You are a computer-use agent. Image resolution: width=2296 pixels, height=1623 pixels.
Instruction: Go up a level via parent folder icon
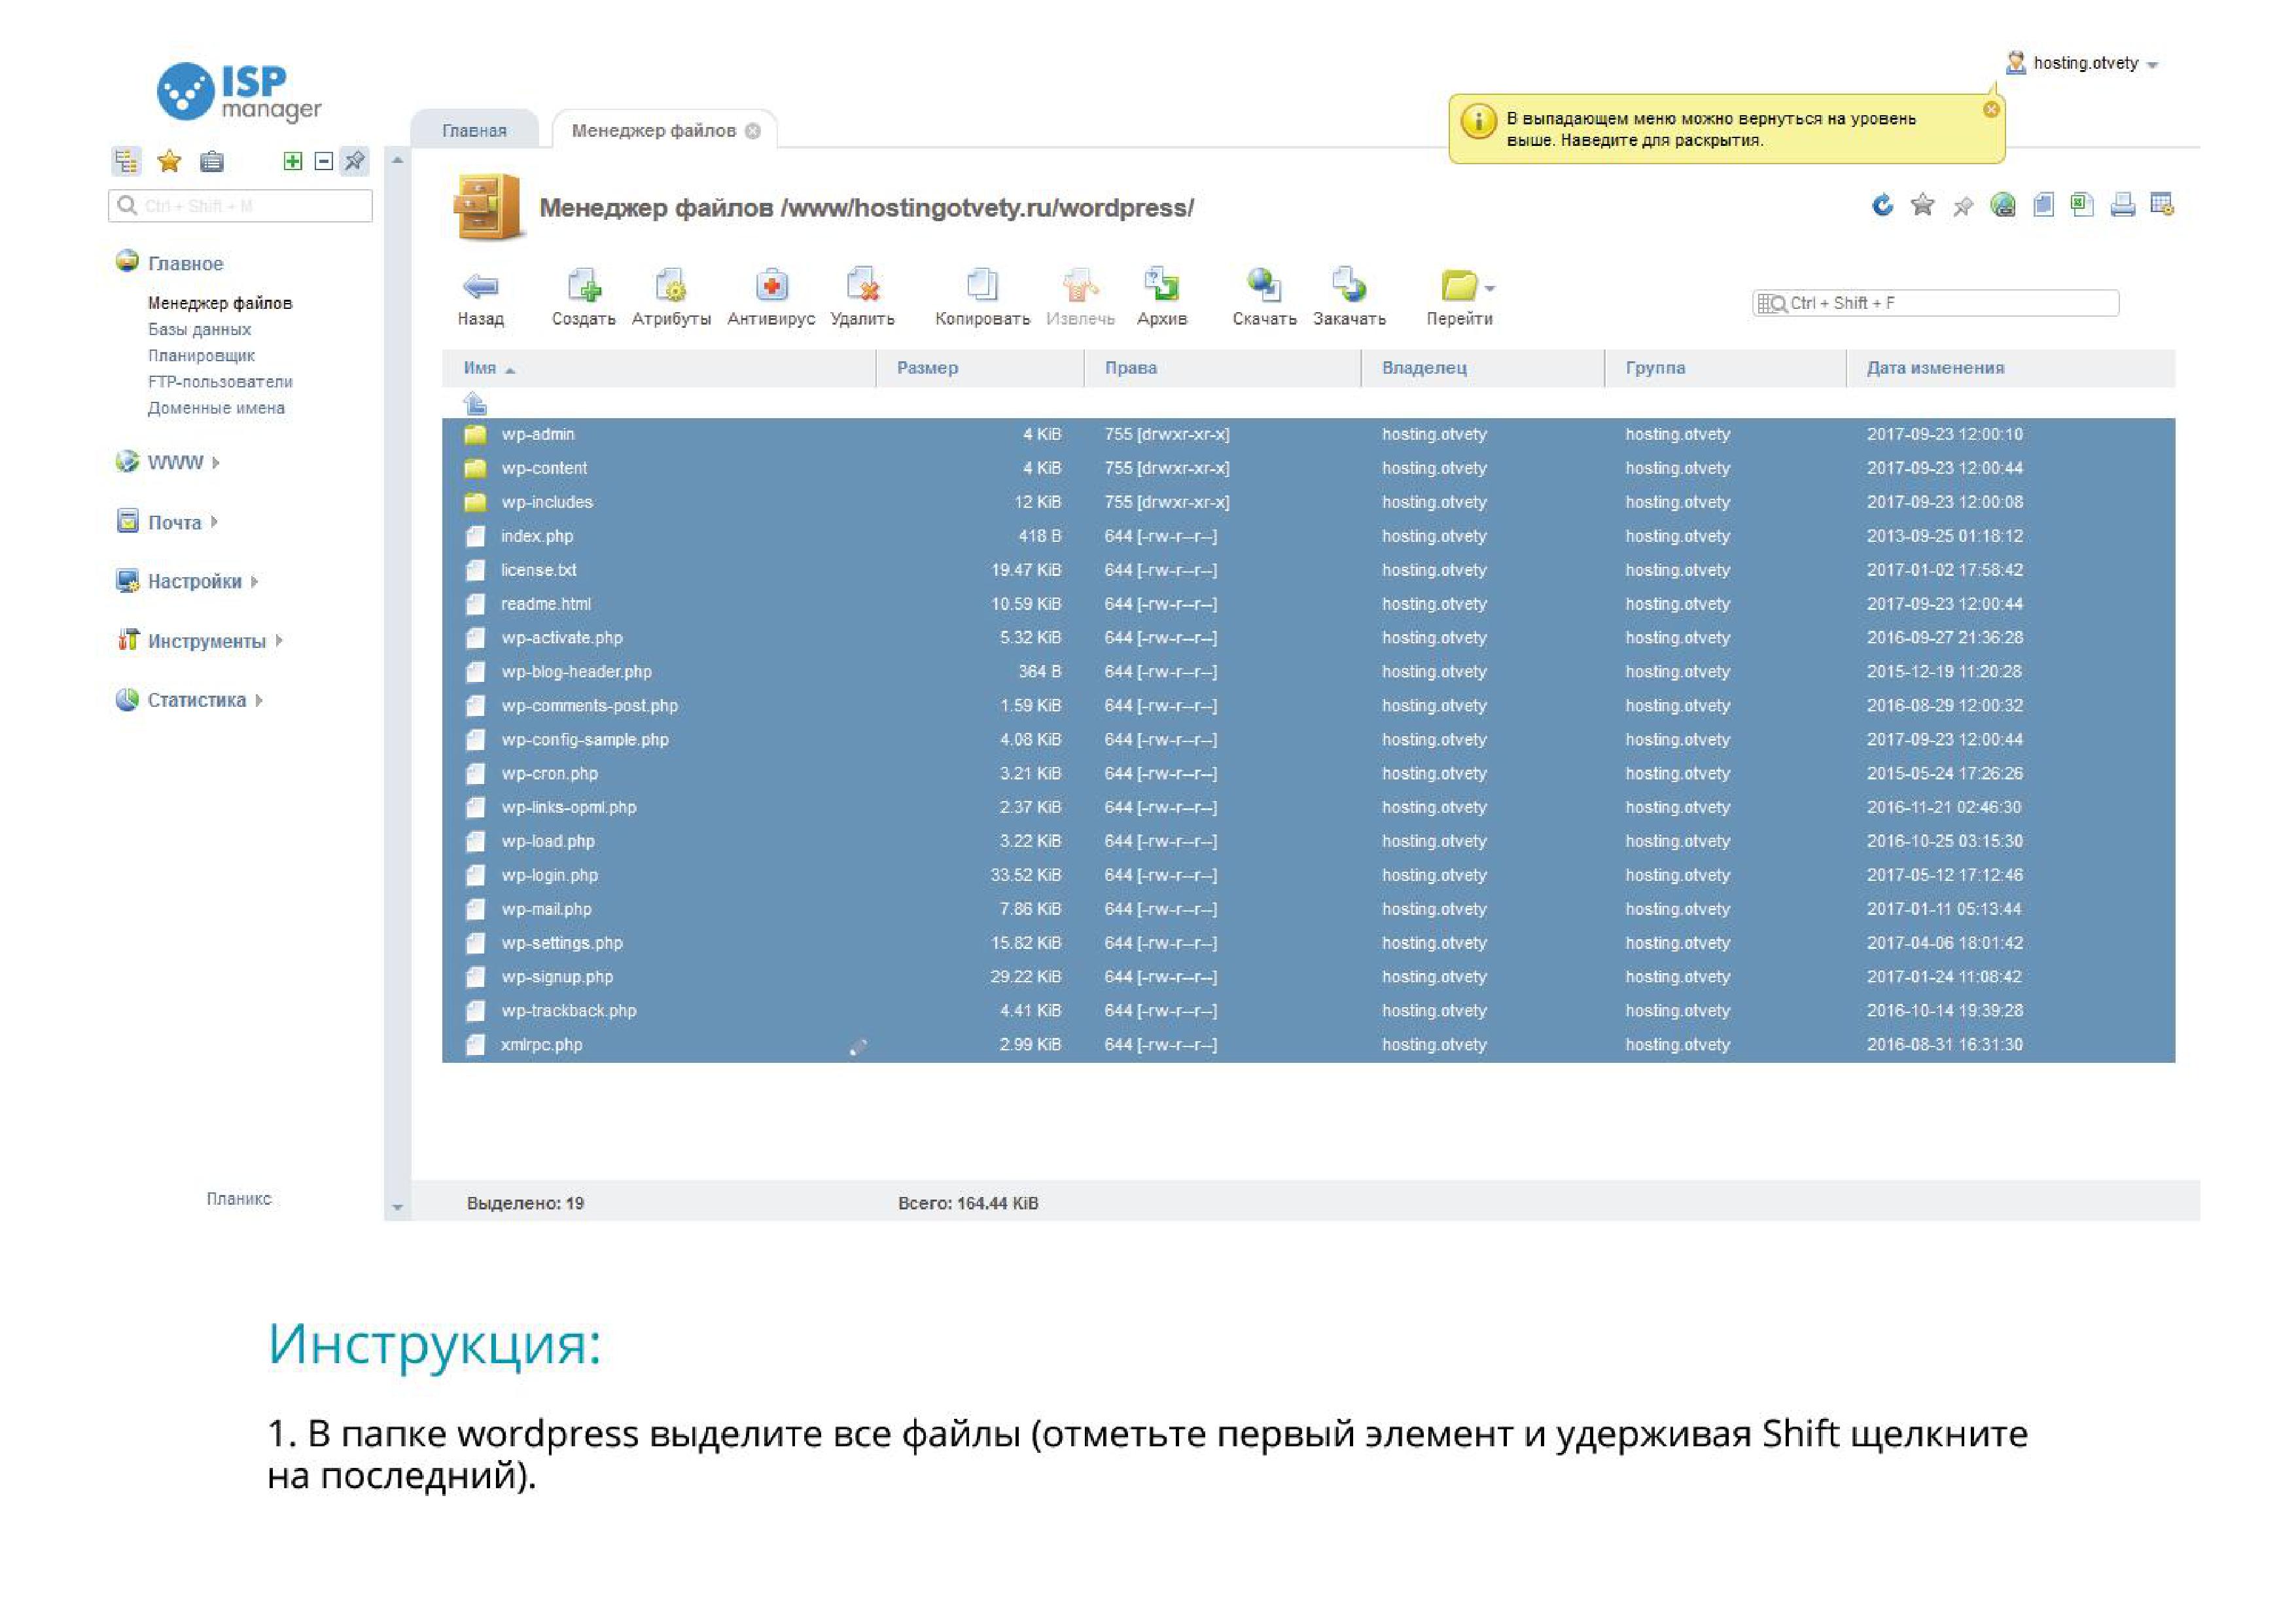(475, 403)
